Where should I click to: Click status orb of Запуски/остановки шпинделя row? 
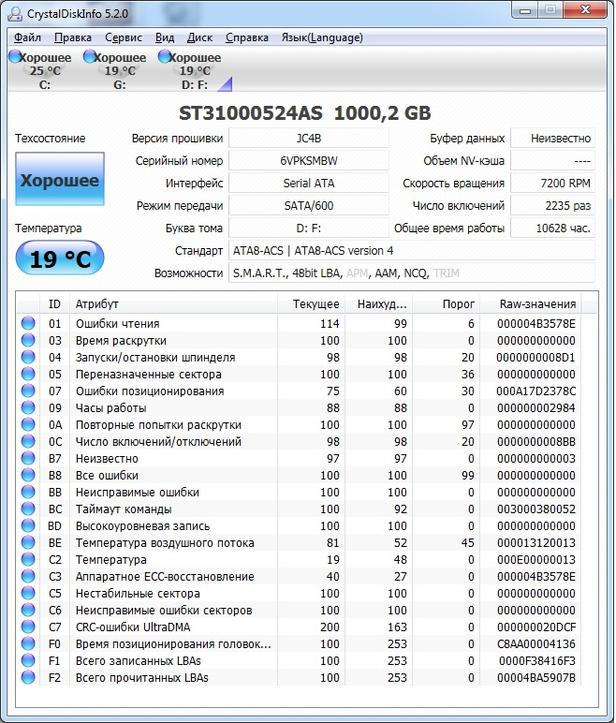pos(28,357)
